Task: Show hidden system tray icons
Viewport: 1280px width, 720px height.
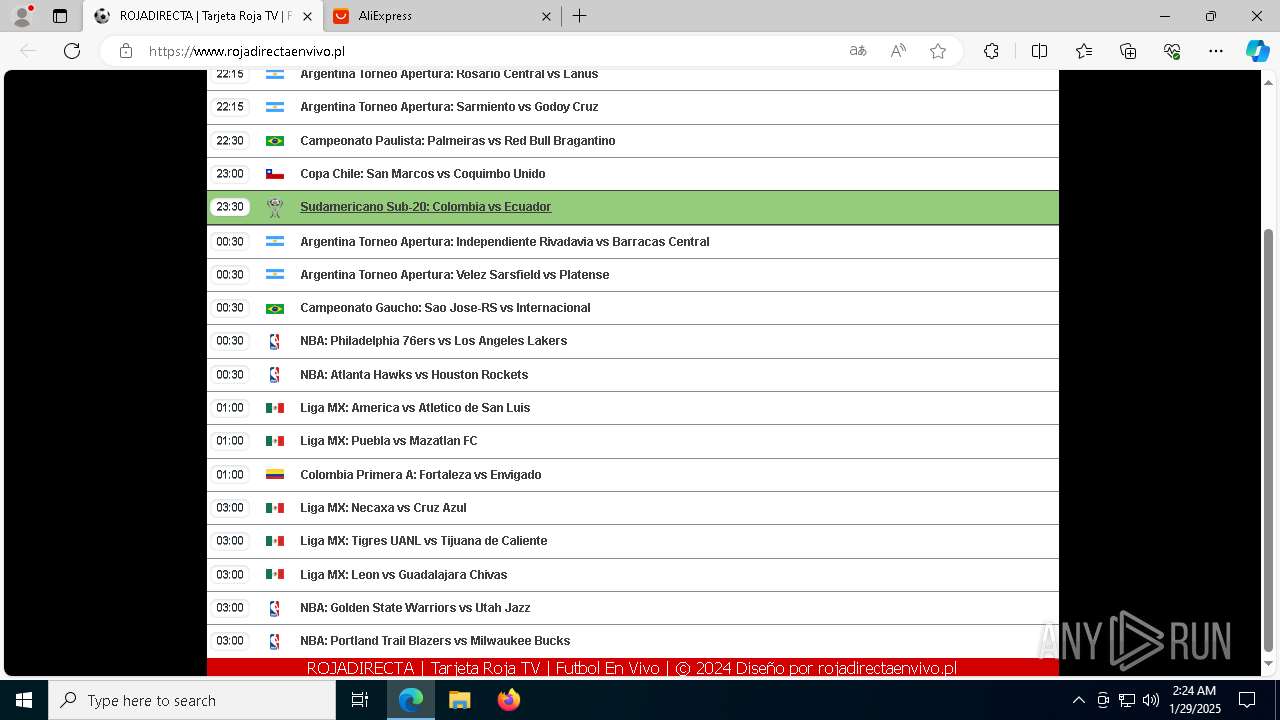Action: tap(1078, 700)
